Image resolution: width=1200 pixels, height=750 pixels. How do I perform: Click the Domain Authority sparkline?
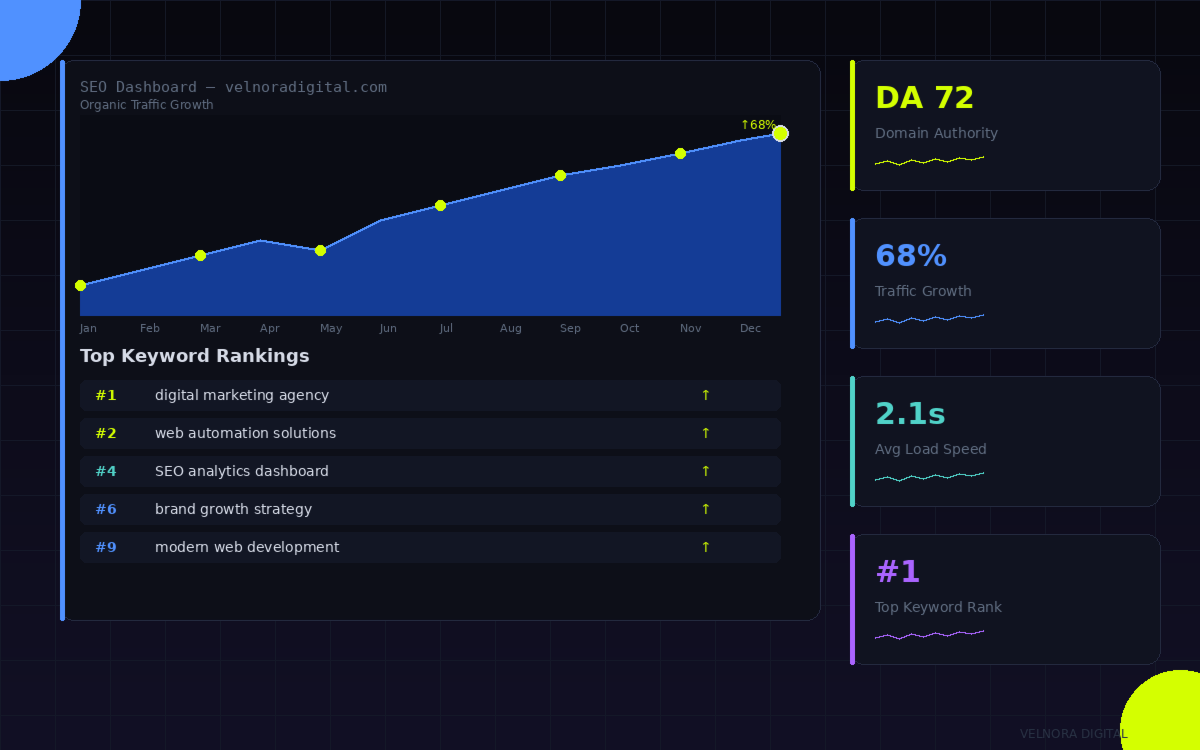point(929,160)
